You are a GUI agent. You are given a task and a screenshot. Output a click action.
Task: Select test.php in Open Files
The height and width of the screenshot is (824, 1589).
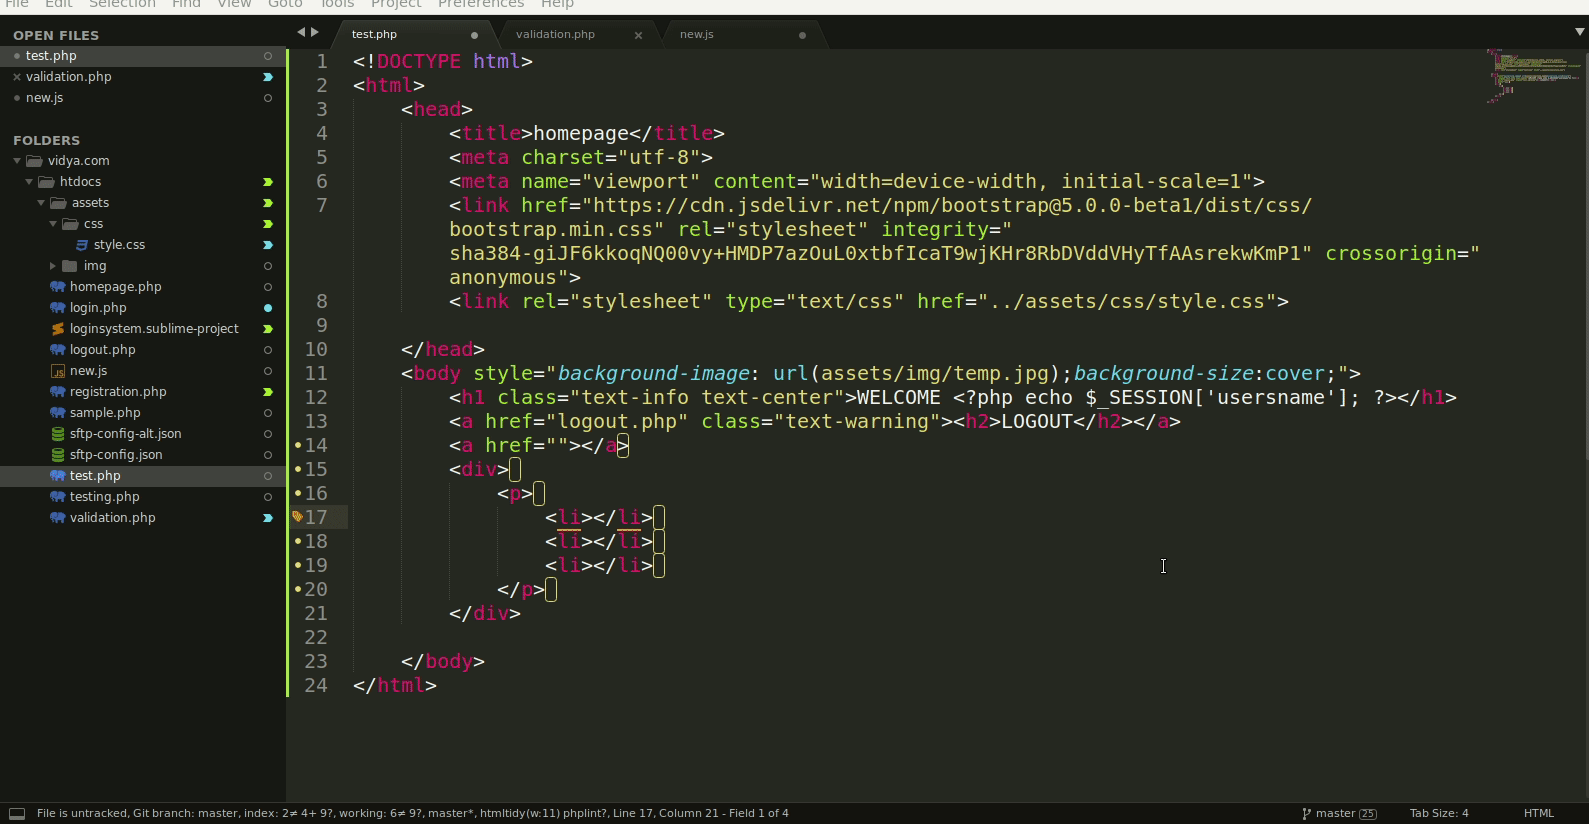coord(143,56)
